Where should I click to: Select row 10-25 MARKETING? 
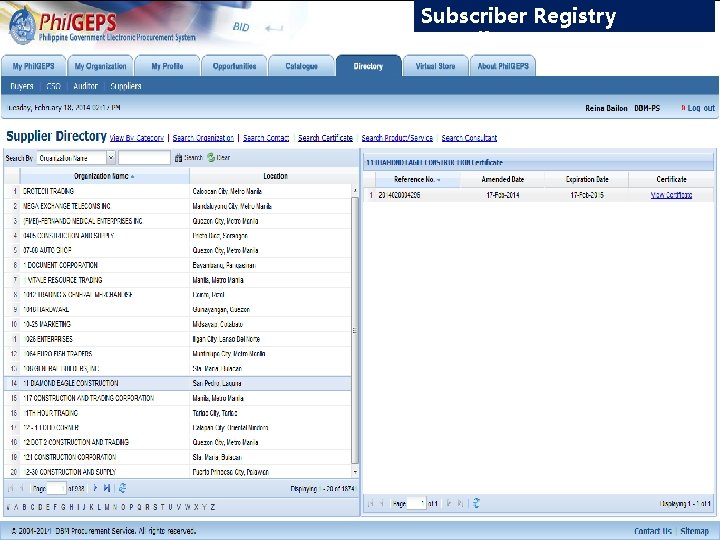(177, 324)
